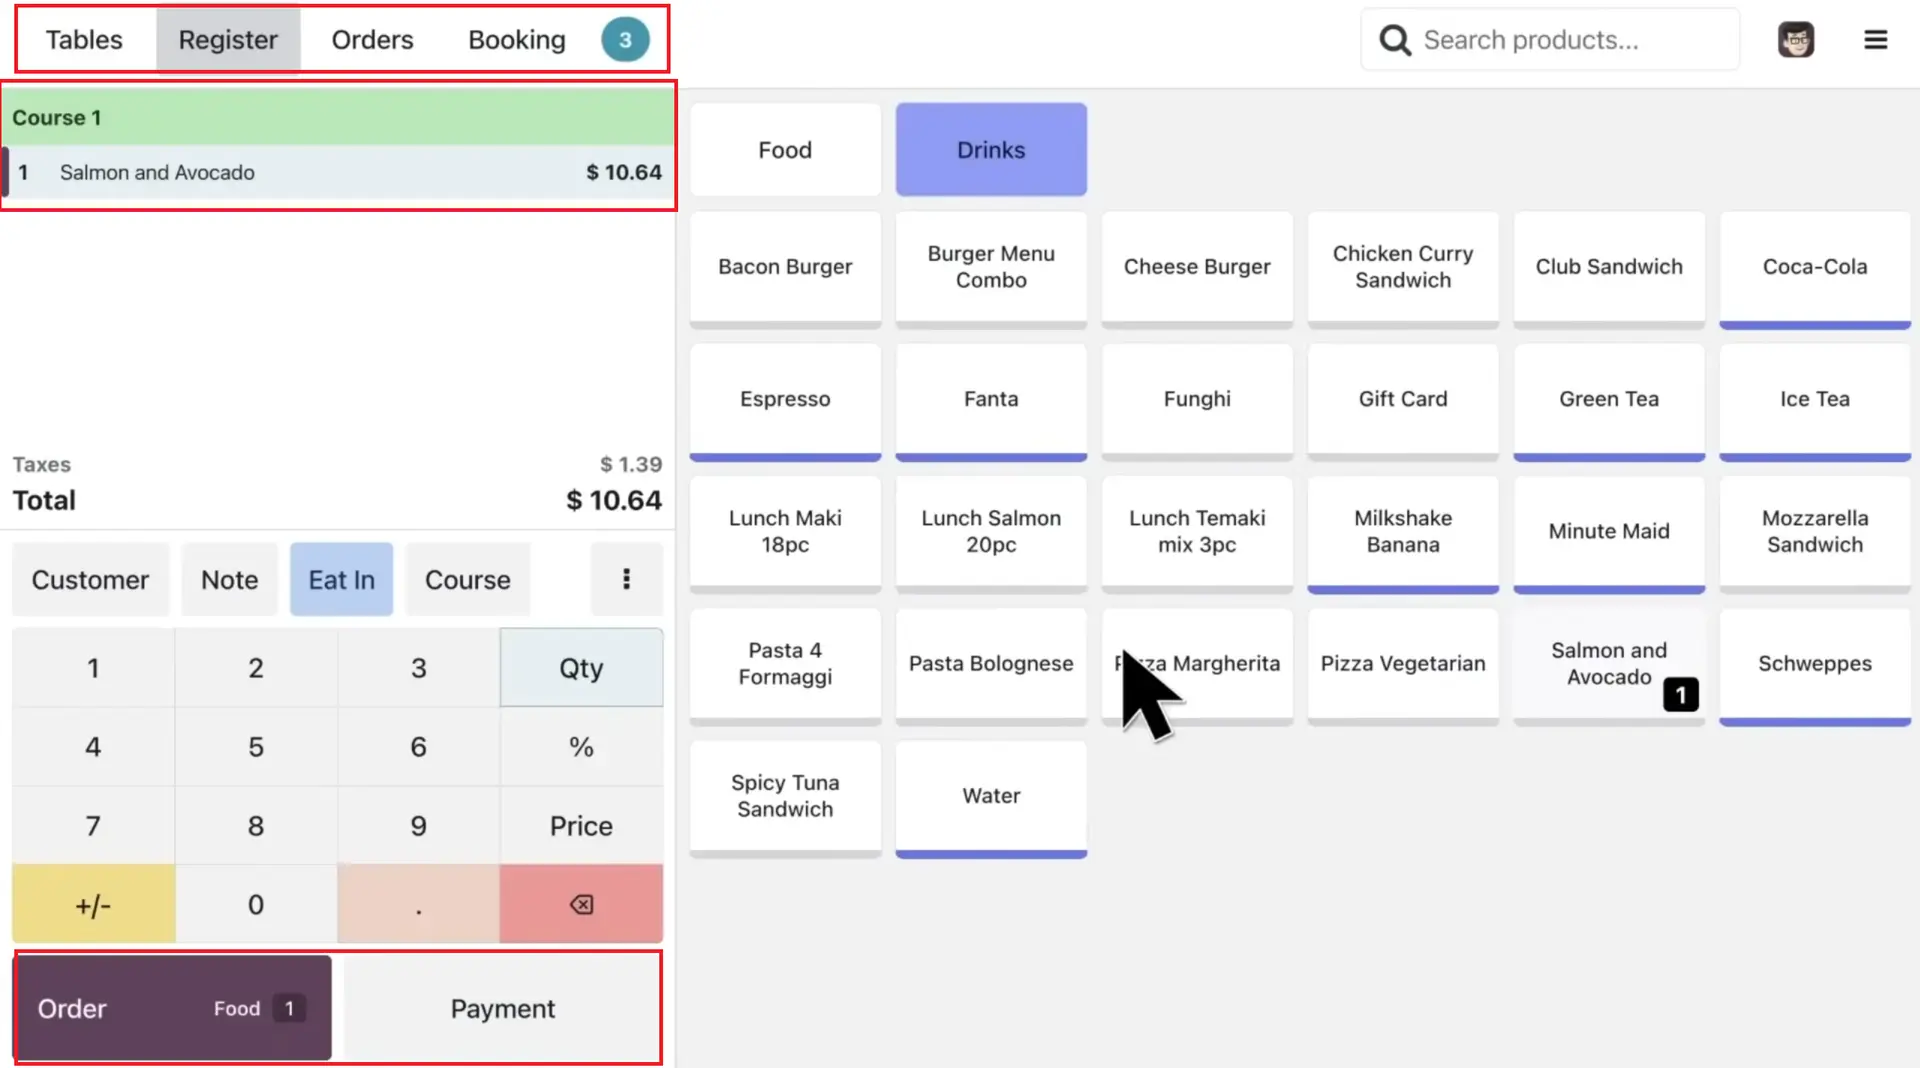
Task: Open the Booking tab
Action: click(516, 39)
